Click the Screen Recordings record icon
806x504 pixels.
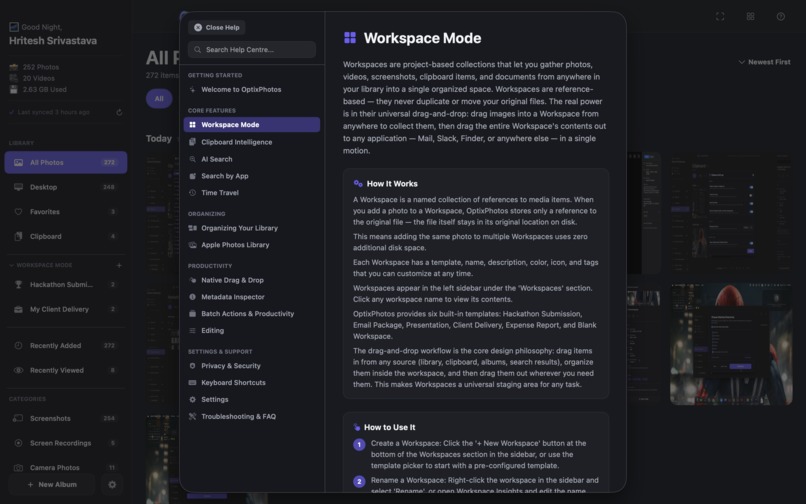tap(19, 443)
